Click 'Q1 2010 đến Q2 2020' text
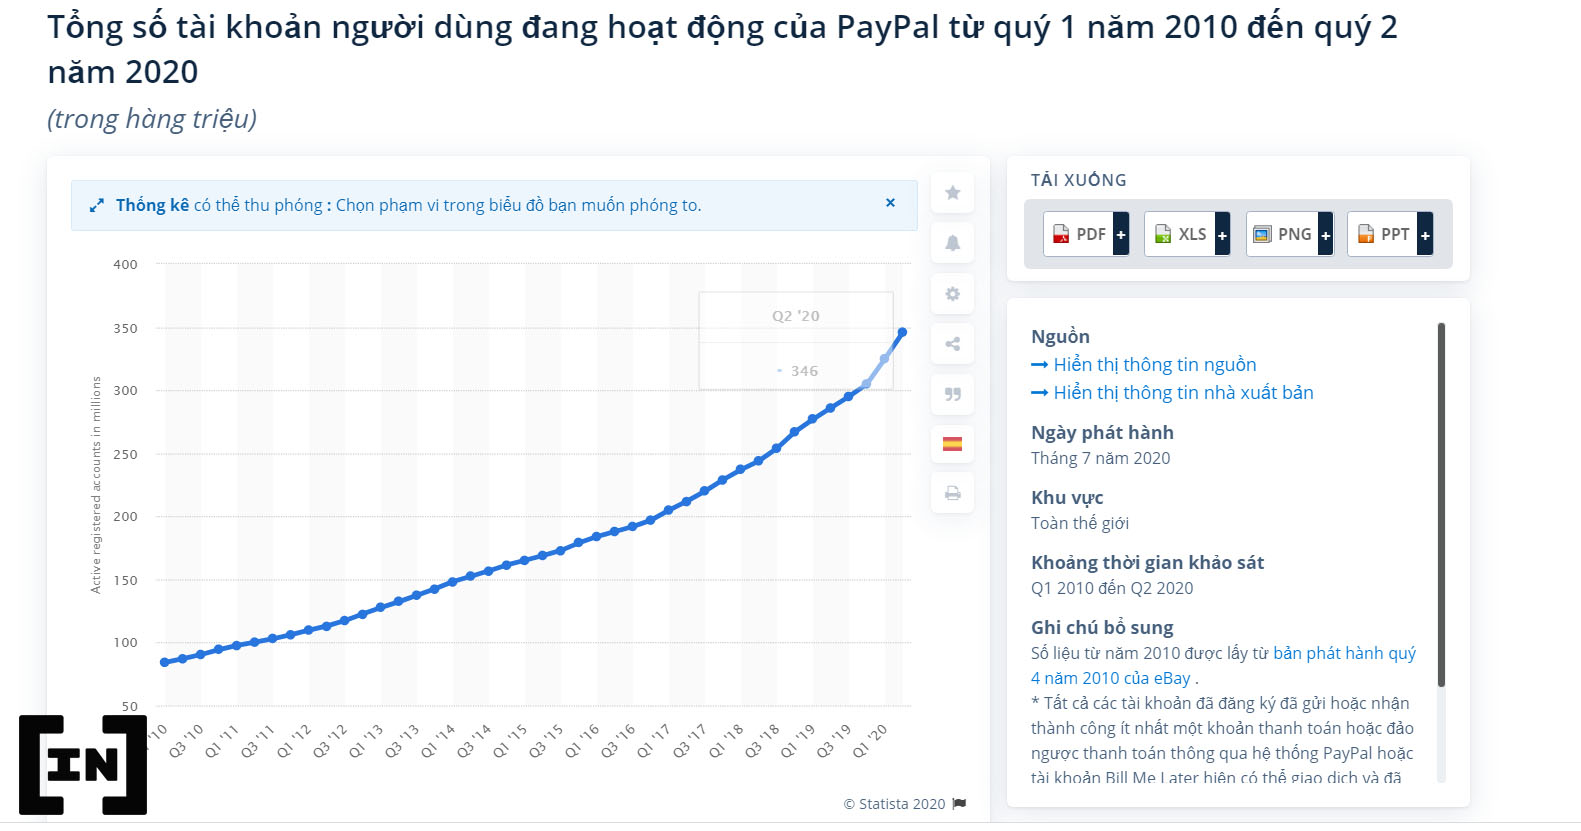This screenshot has height=831, width=1581. [x=1112, y=588]
